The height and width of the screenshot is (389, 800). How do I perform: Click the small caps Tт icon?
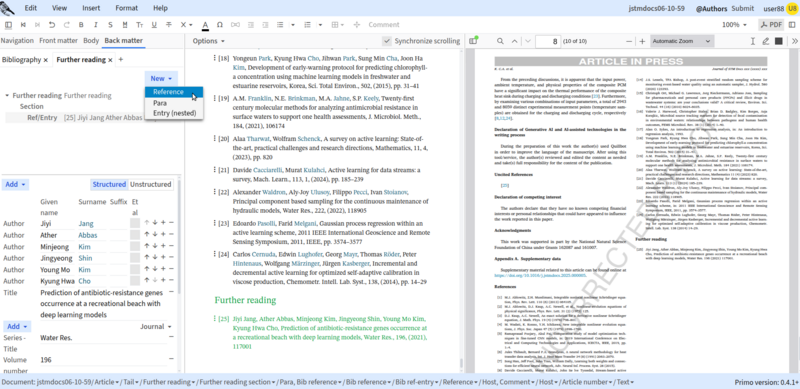pos(139,25)
